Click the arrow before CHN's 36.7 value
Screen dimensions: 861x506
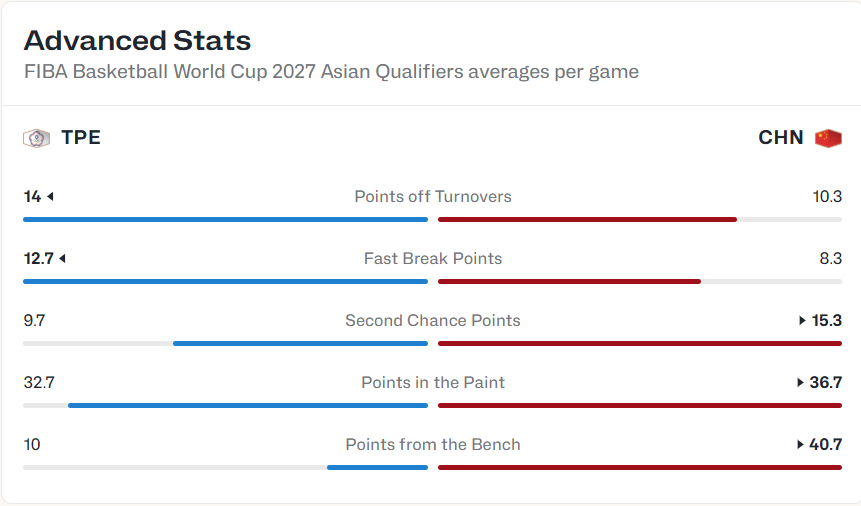click(x=800, y=383)
